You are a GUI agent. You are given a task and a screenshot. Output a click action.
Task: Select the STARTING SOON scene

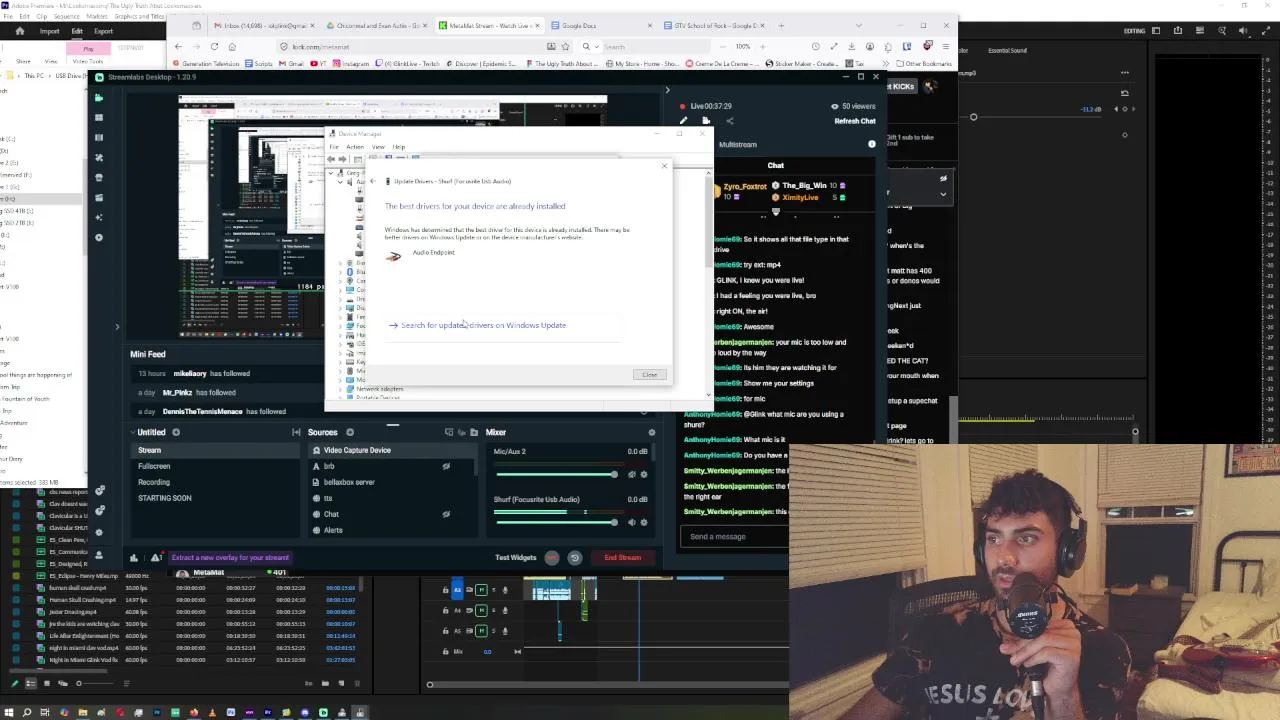(x=165, y=498)
